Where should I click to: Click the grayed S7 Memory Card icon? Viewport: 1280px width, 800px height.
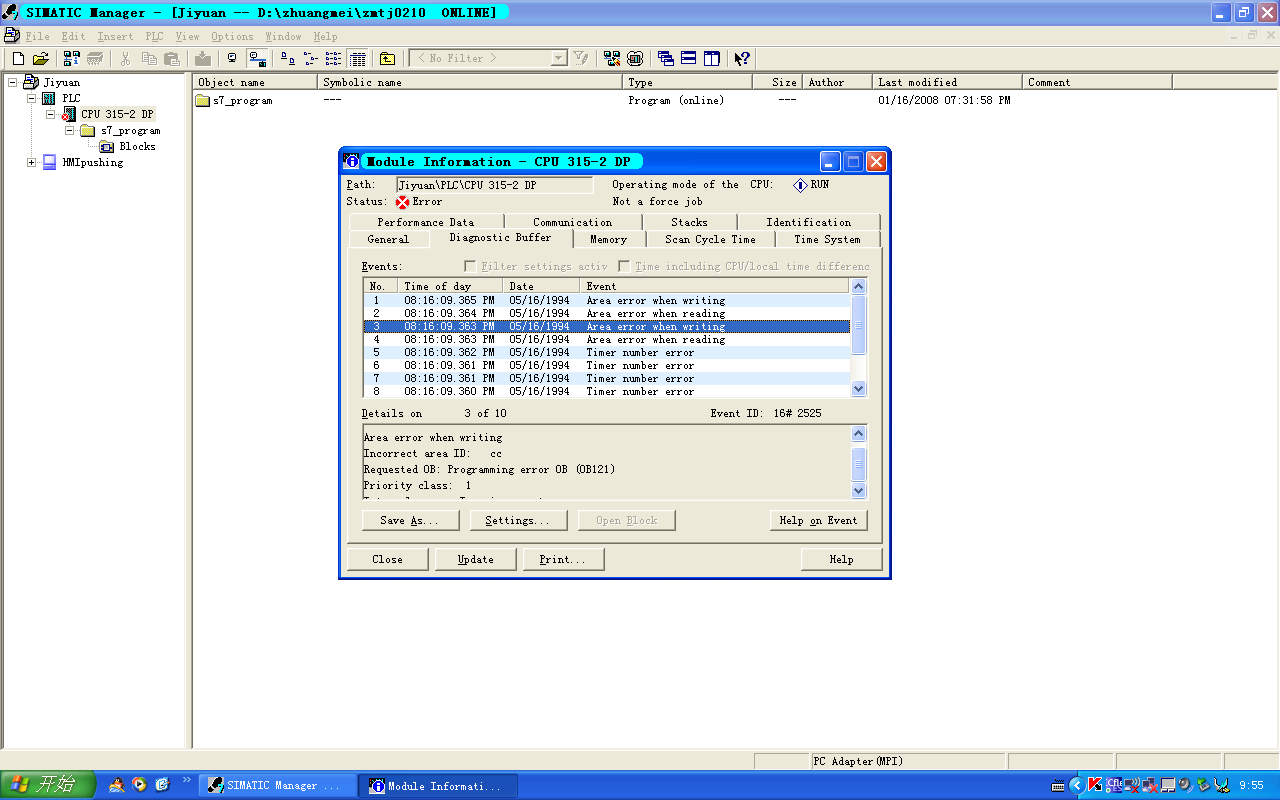click(95, 59)
